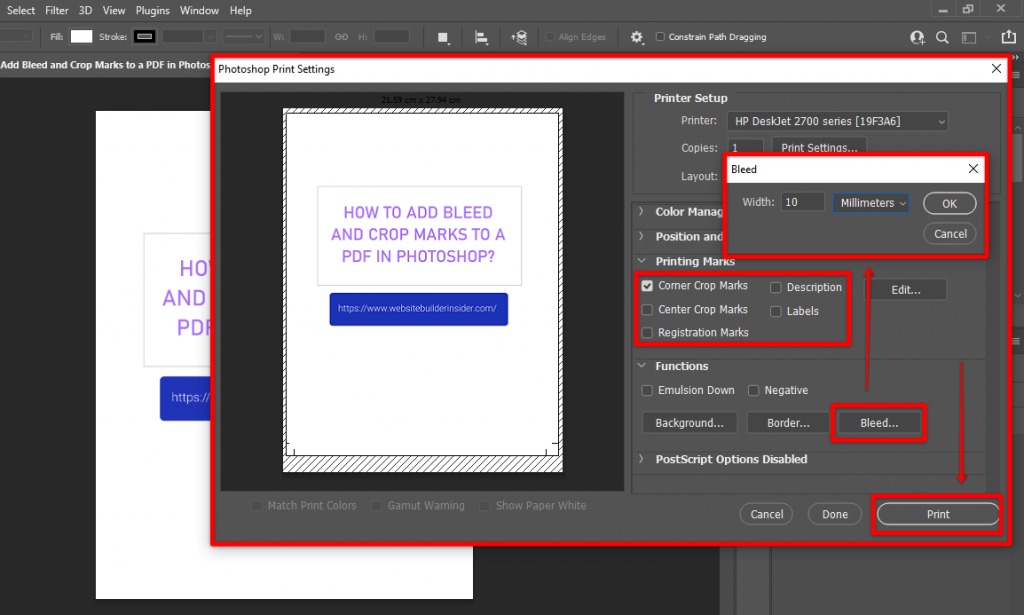The height and width of the screenshot is (615, 1024).
Task: Uncheck the Corner Crop Marks checkbox
Action: [647, 286]
